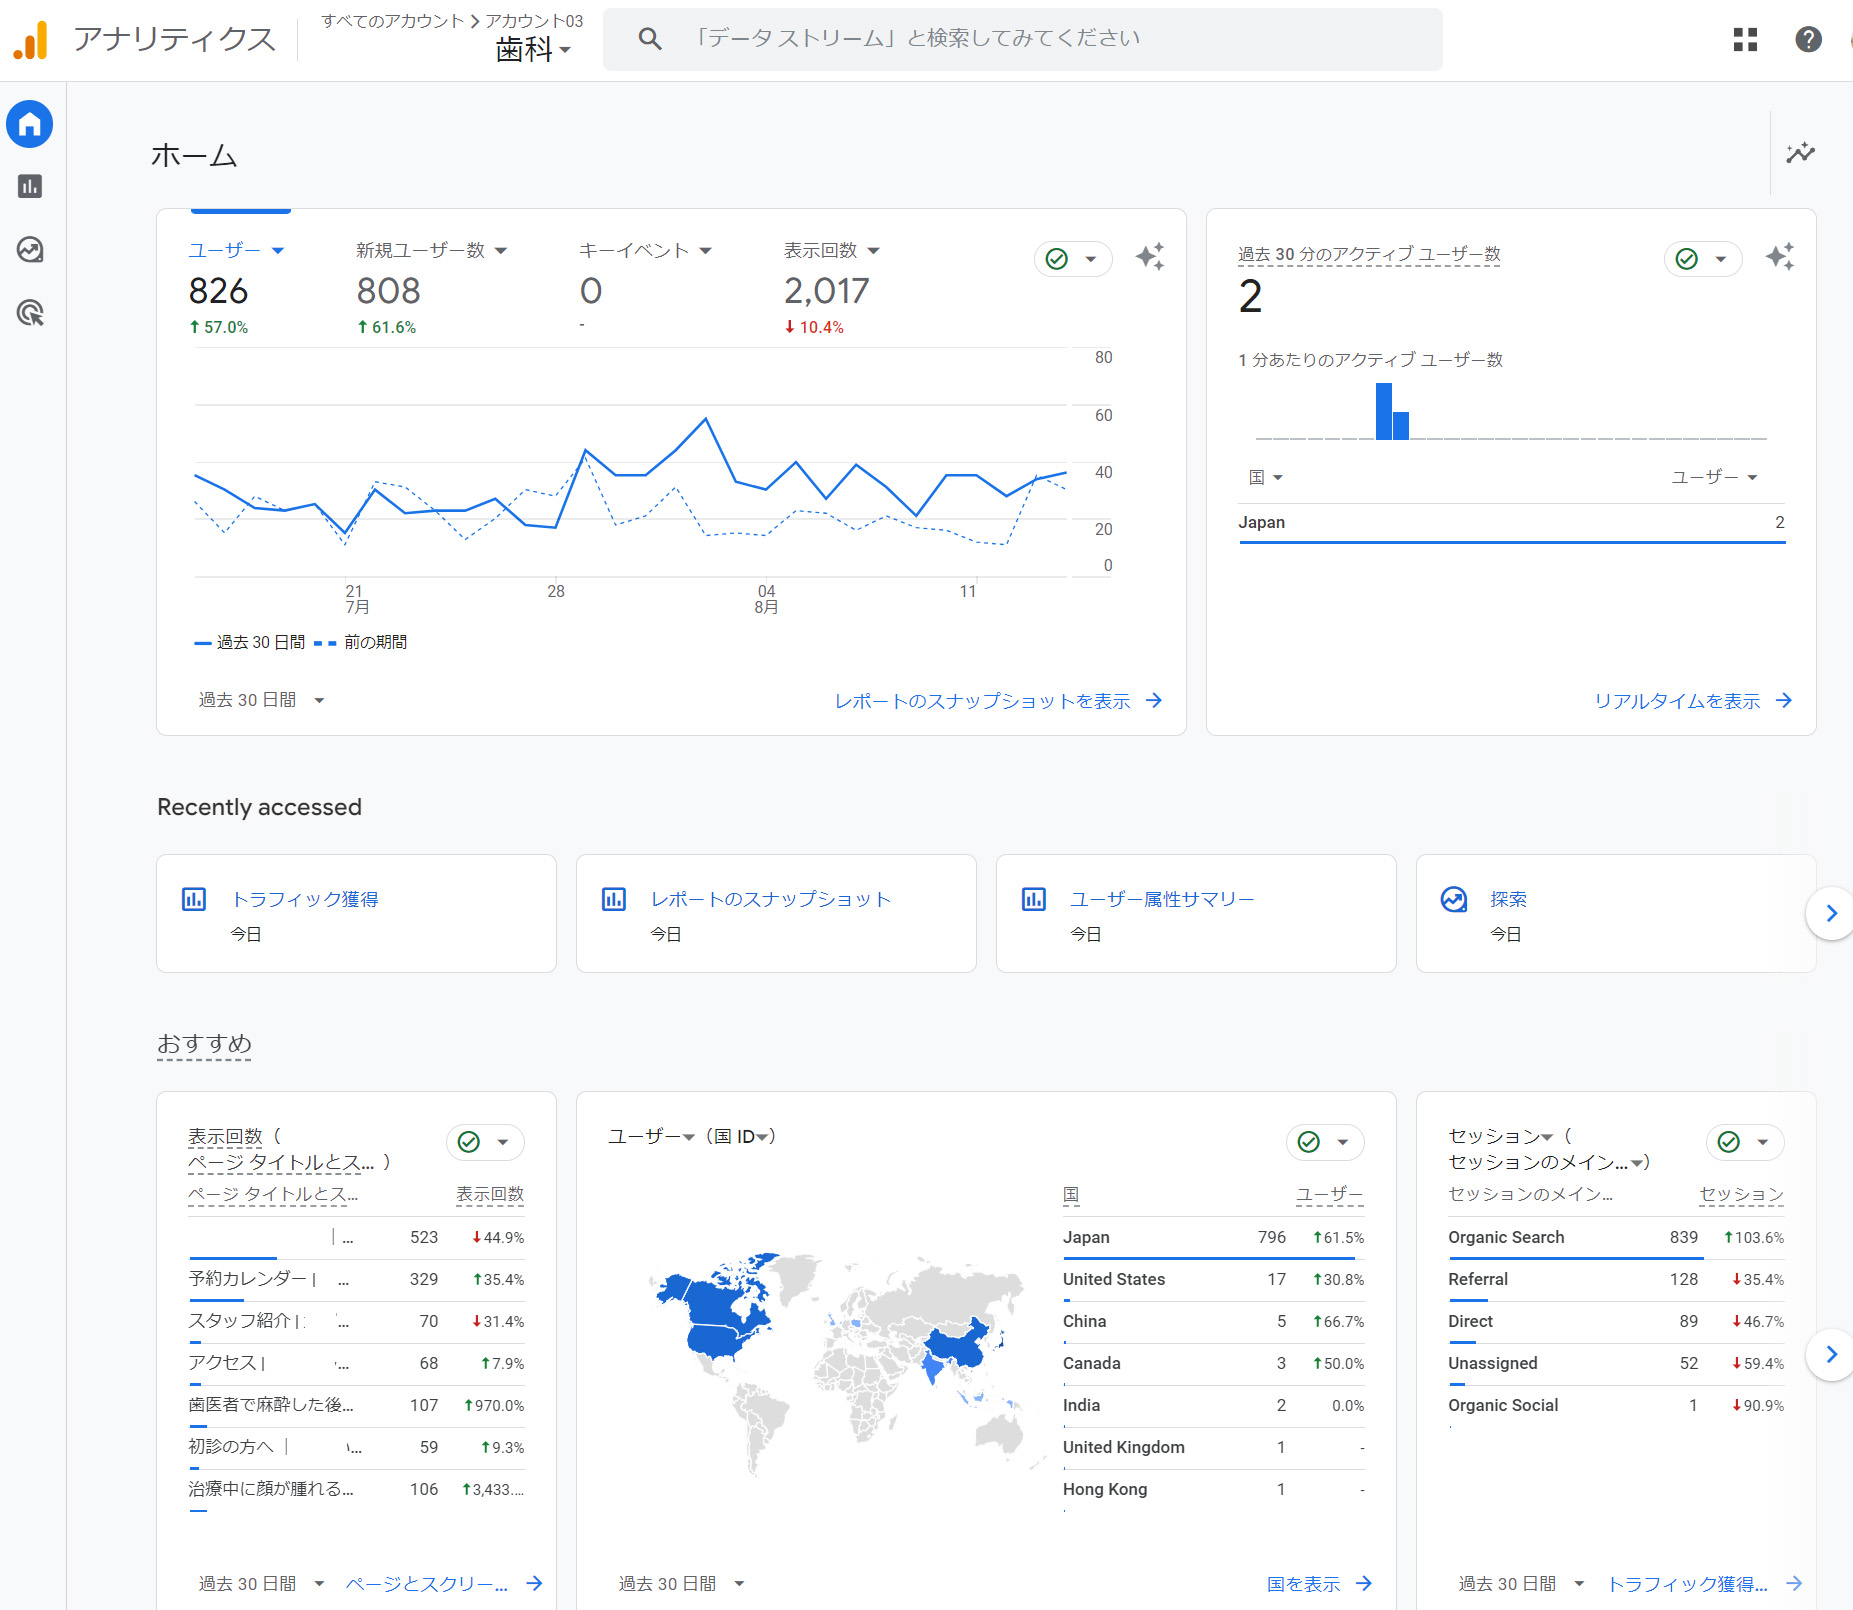The height and width of the screenshot is (1610, 1853).
Task: Click the sparkle insights icon on realtime card
Action: [1779, 258]
